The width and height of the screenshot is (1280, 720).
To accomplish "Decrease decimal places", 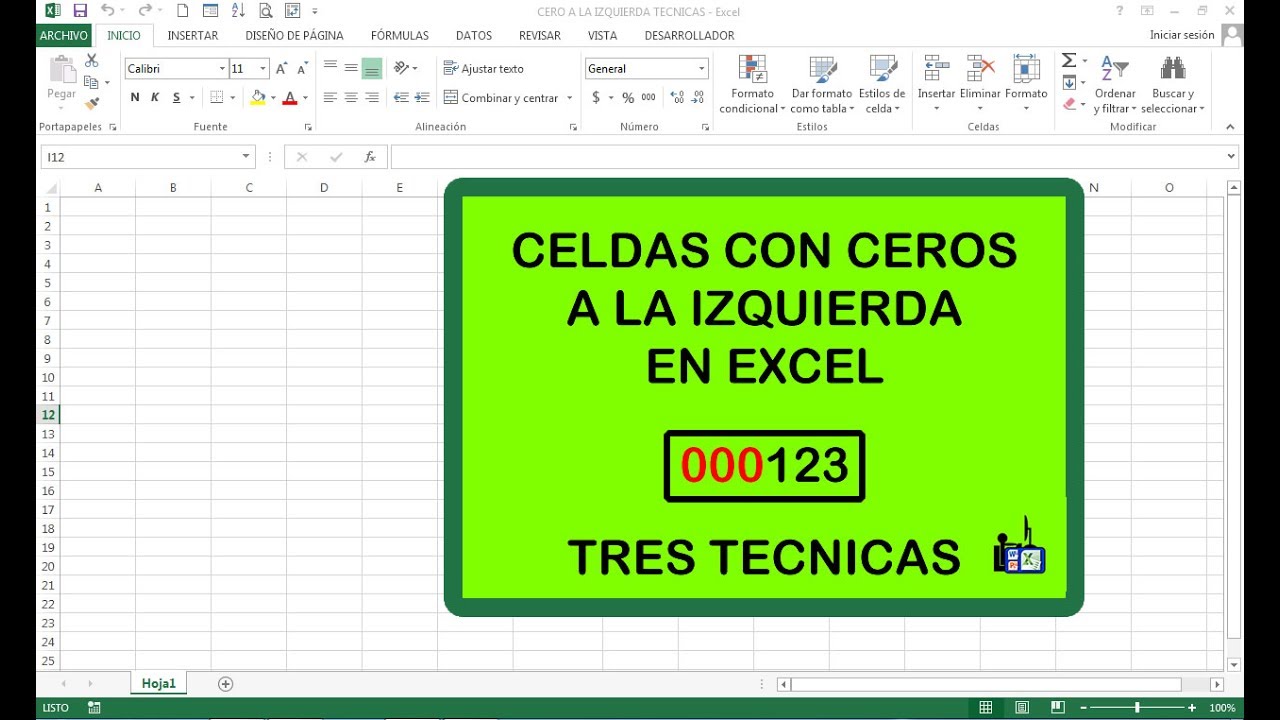I will (x=698, y=98).
